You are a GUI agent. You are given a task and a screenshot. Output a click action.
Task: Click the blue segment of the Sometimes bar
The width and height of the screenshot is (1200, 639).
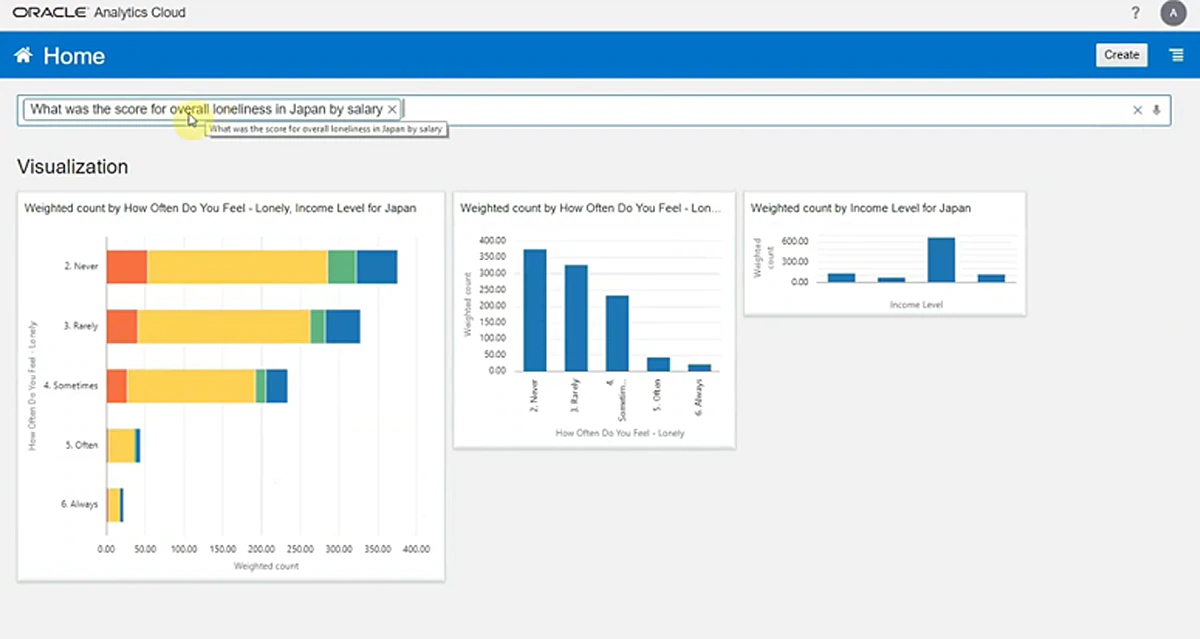(276, 386)
